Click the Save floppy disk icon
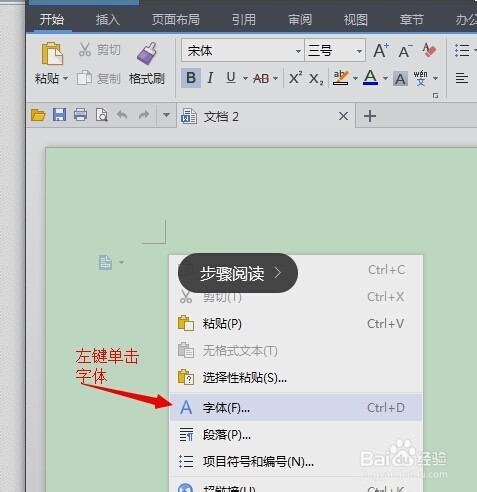Screen dimensions: 477x492 (x=59, y=115)
